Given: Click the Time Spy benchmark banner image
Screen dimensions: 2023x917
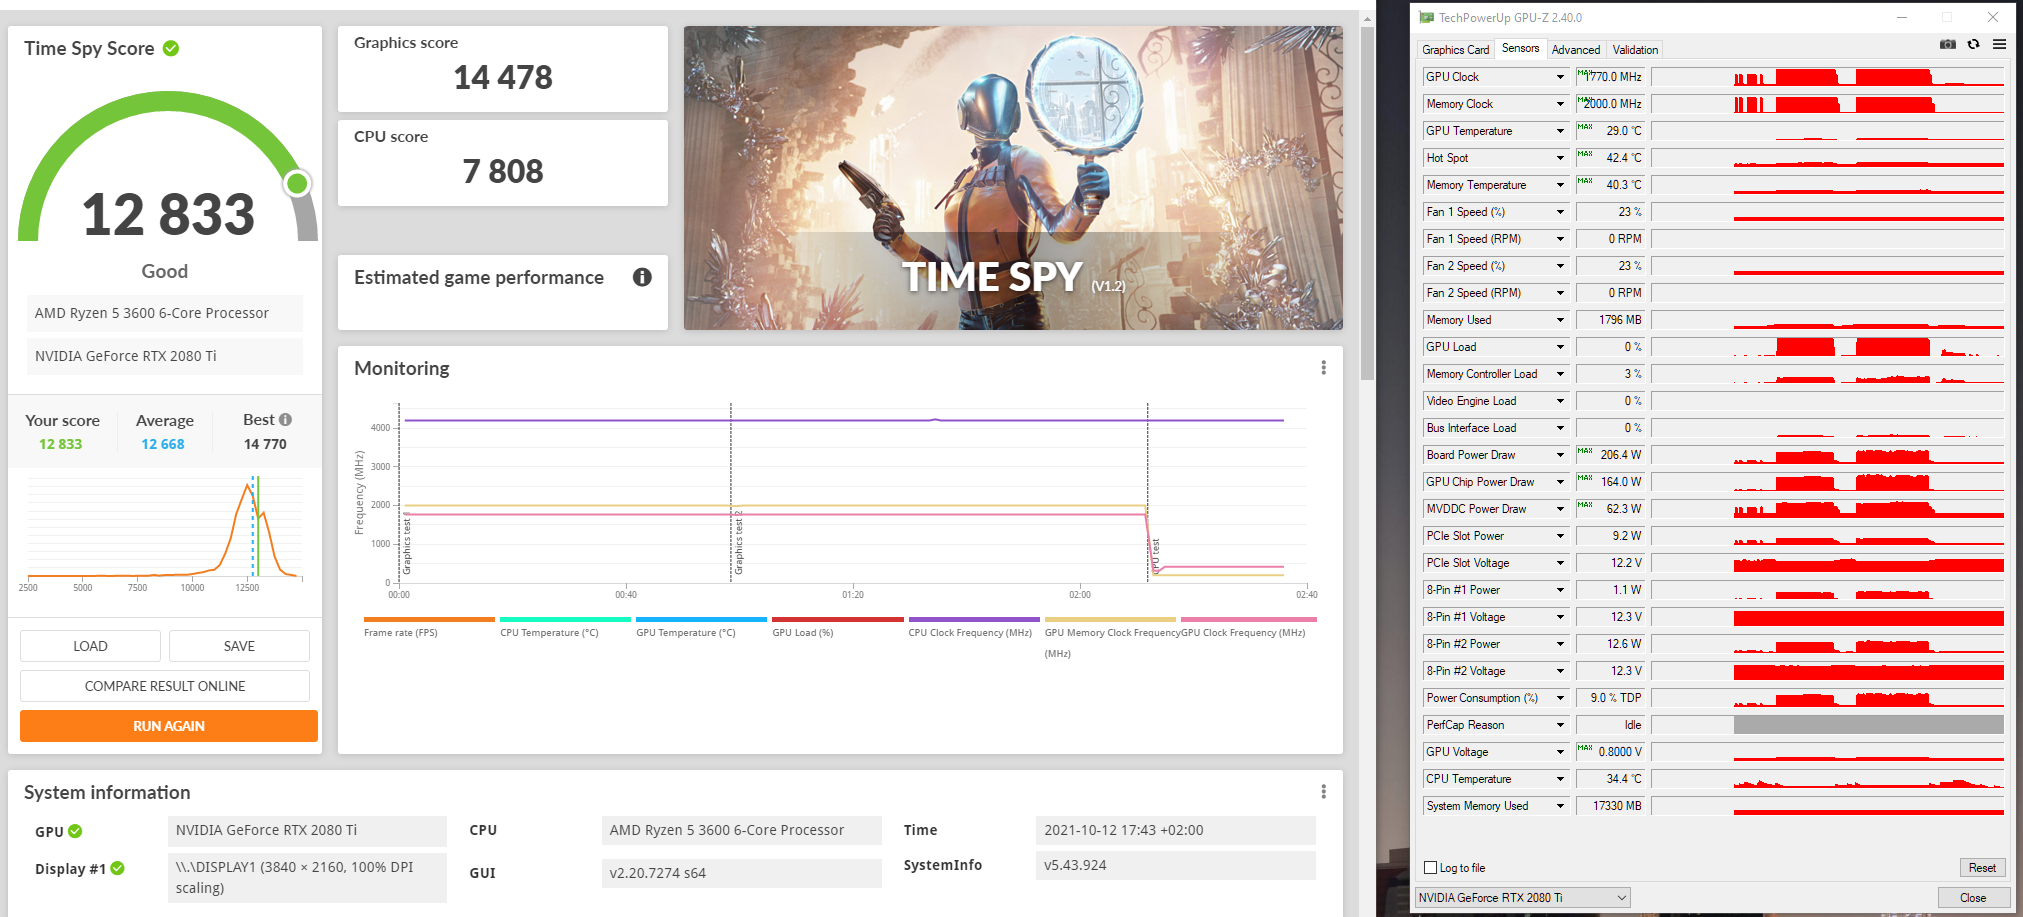Looking at the screenshot, I should pos(1013,178).
